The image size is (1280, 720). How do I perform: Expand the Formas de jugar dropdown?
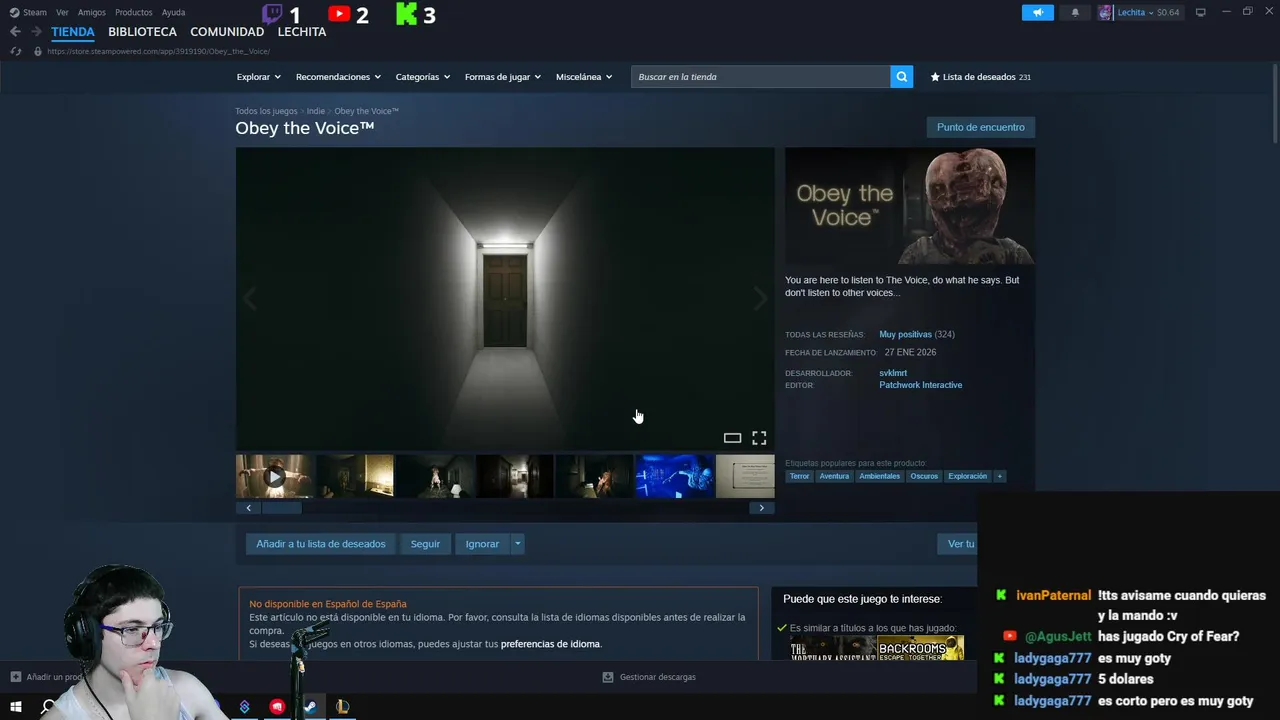(x=503, y=77)
